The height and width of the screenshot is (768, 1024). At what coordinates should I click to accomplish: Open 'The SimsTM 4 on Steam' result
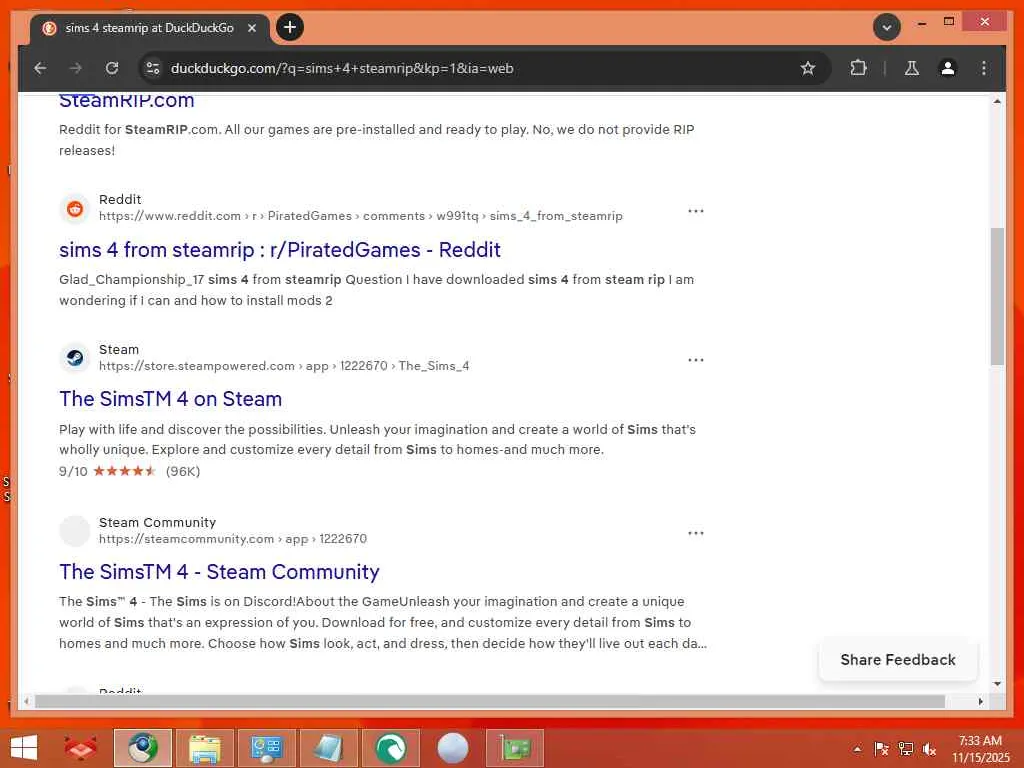(170, 398)
